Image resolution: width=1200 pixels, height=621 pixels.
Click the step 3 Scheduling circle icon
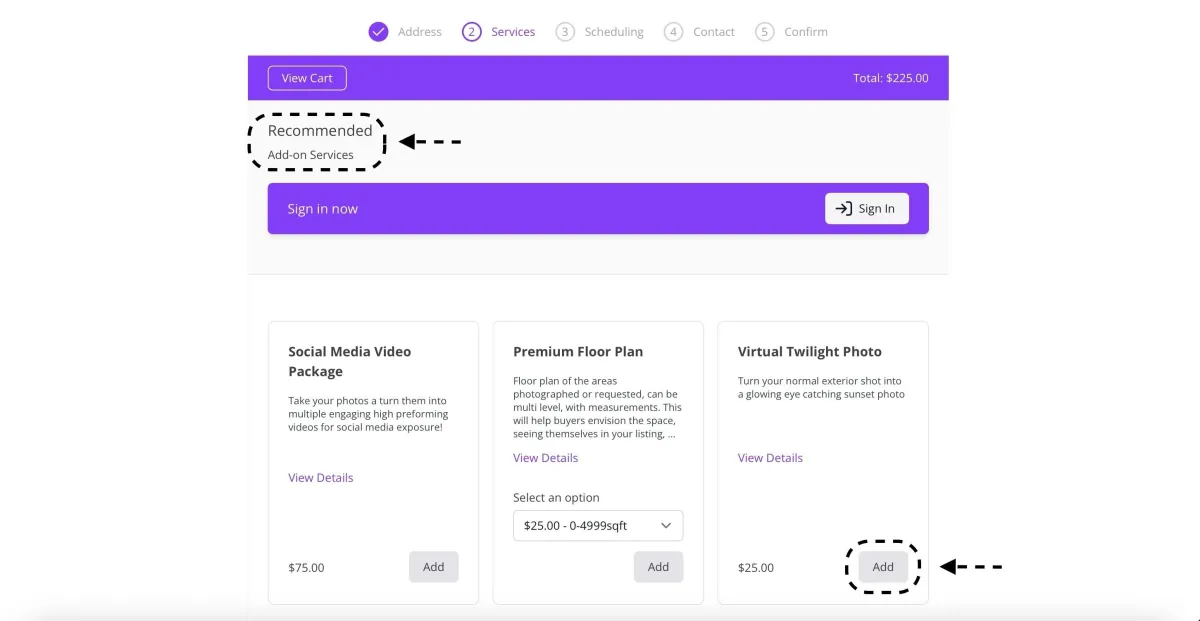565,32
